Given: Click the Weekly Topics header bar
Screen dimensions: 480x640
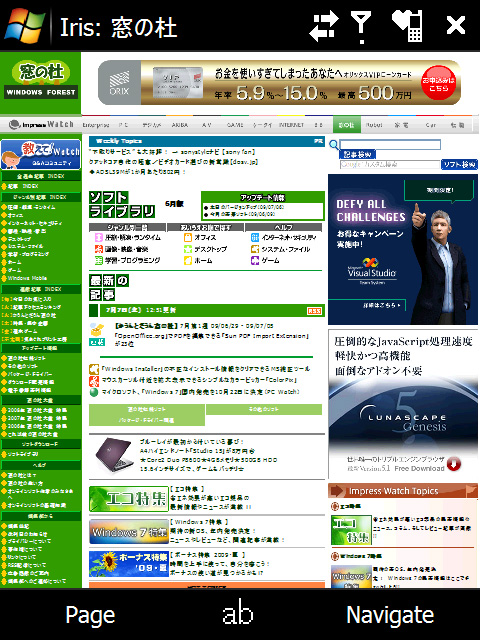Looking at the screenshot, I should click(x=207, y=141).
